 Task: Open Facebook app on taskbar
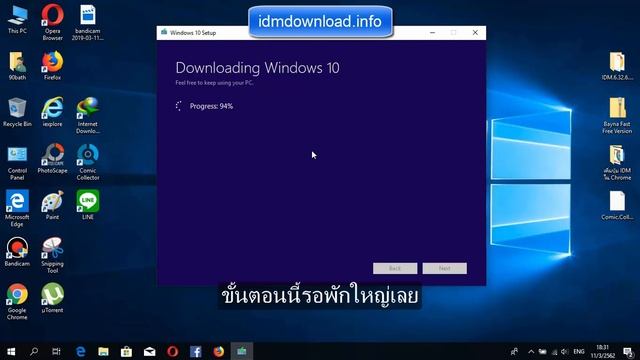196,351
